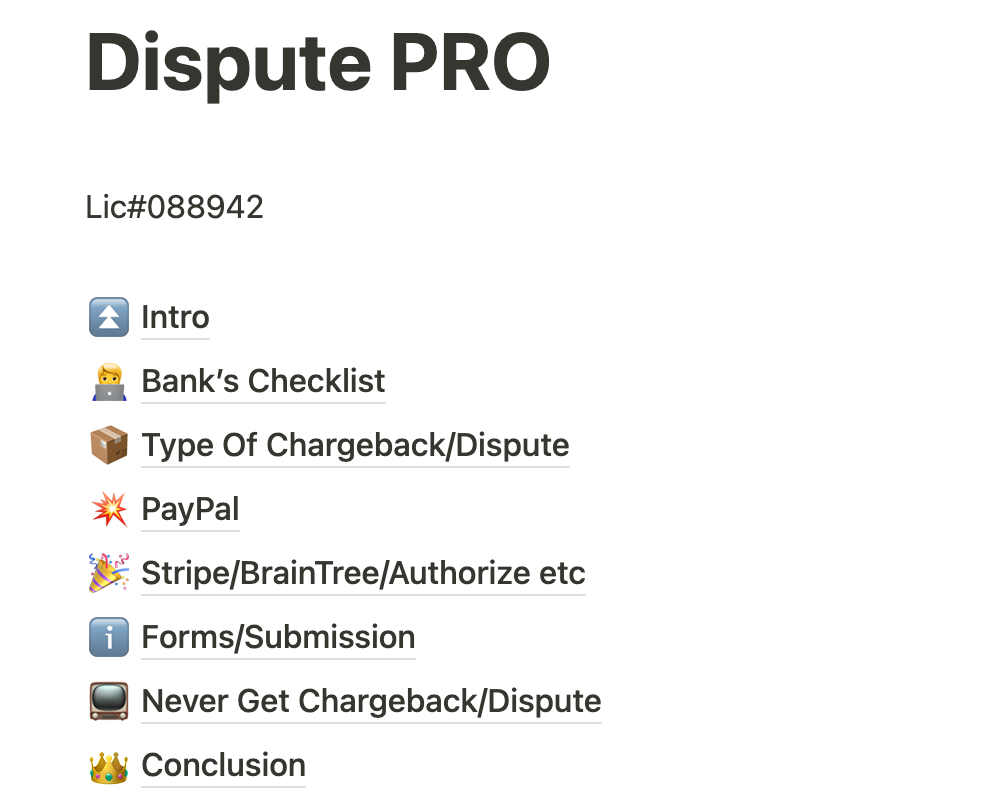Click the party popper icon
The width and height of the screenshot is (998, 798).
click(109, 573)
